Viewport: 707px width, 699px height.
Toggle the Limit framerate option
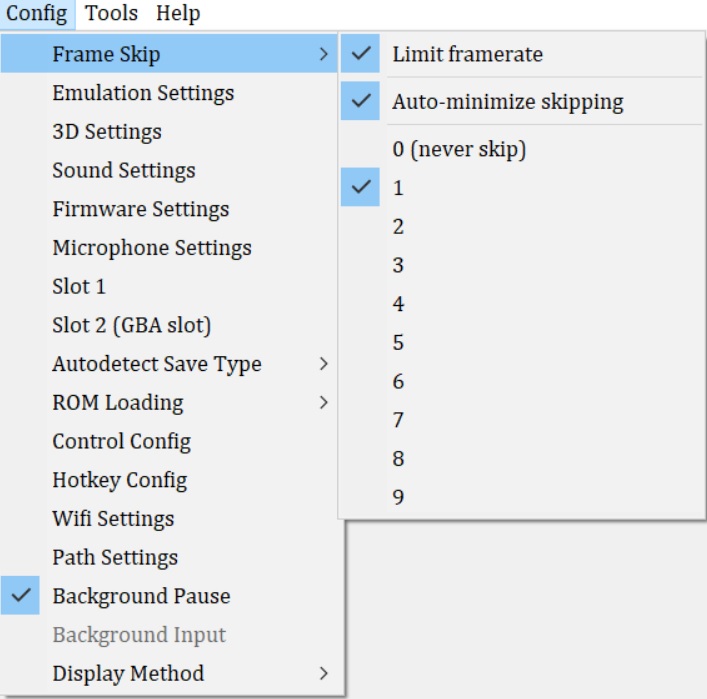click(x=467, y=54)
